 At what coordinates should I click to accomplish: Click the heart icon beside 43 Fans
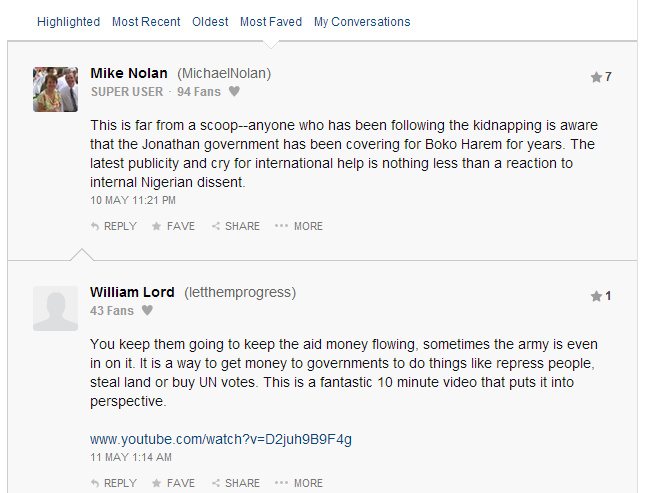coord(147,310)
